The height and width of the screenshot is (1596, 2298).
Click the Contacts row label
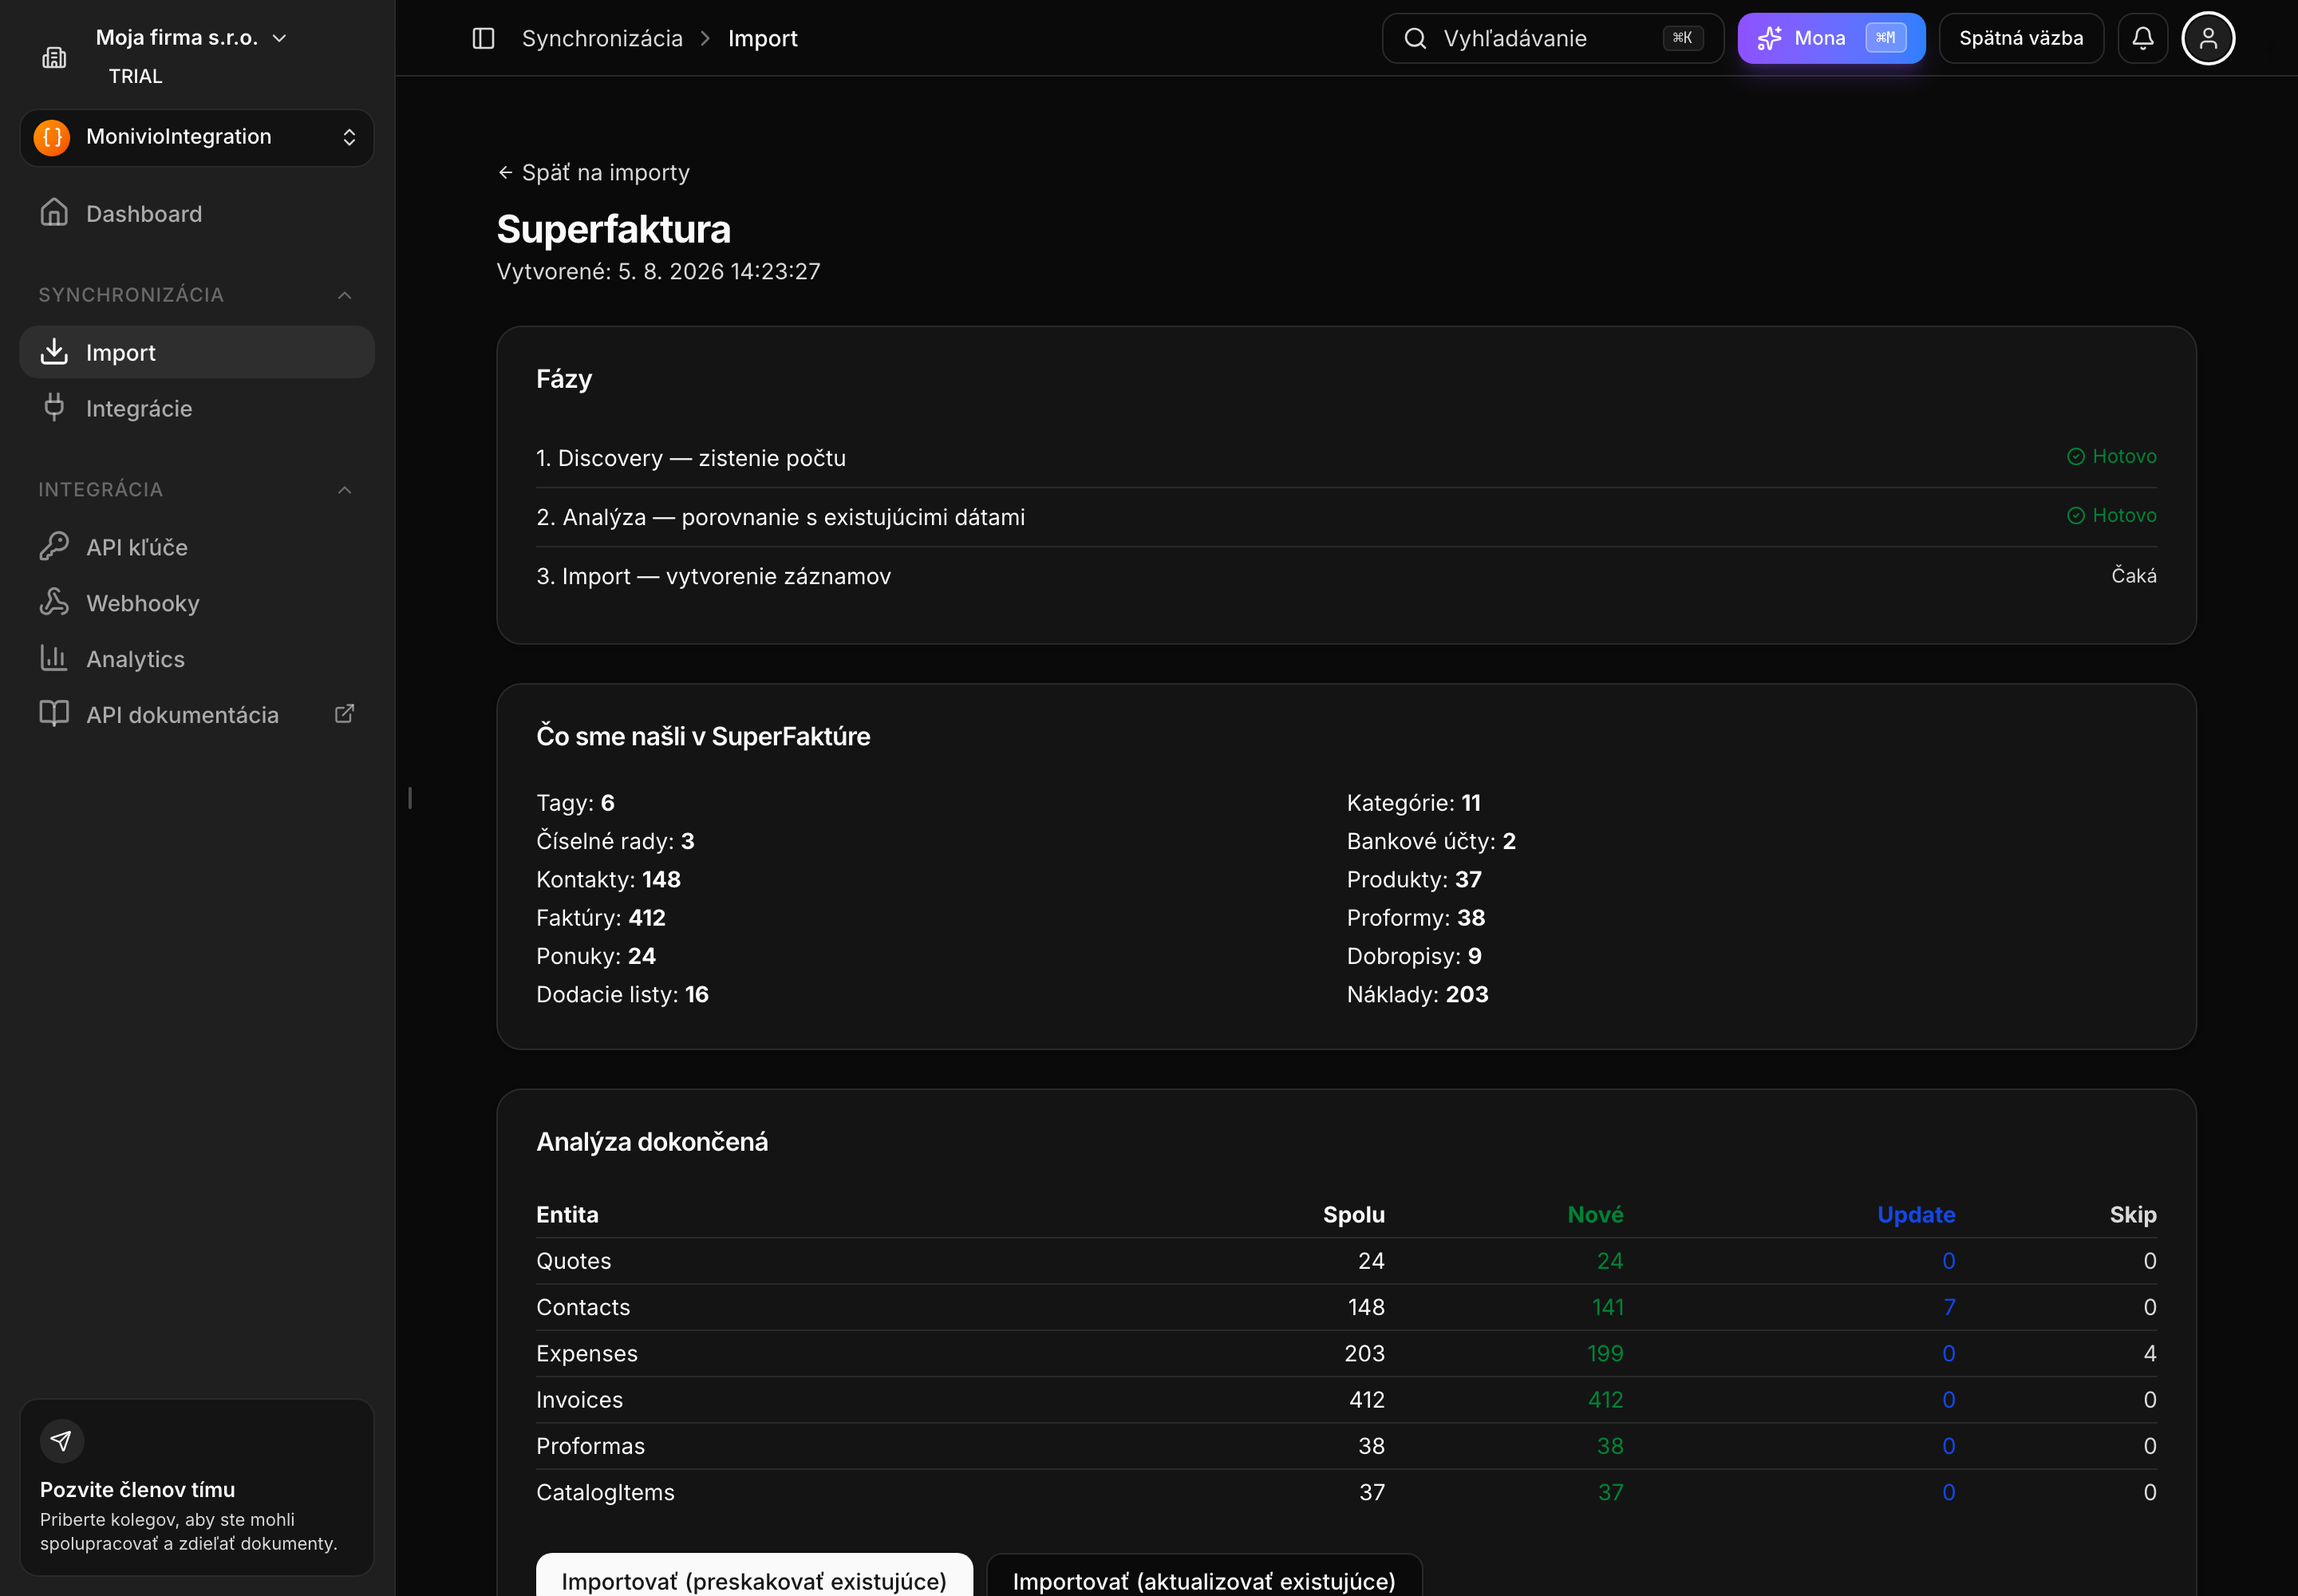tap(583, 1307)
